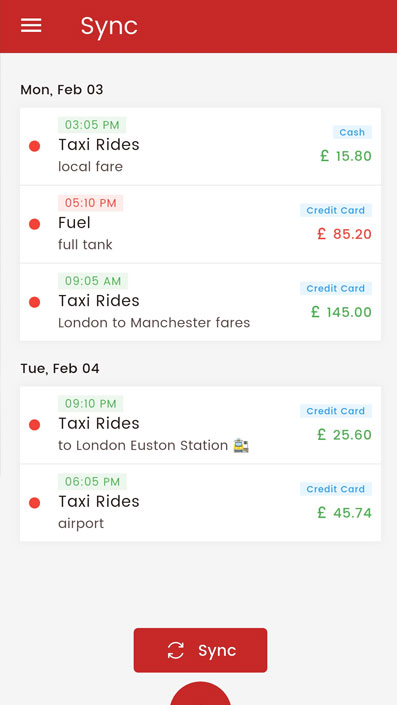
Task: Select the airport Taxi Rides entry
Action: pos(201,503)
